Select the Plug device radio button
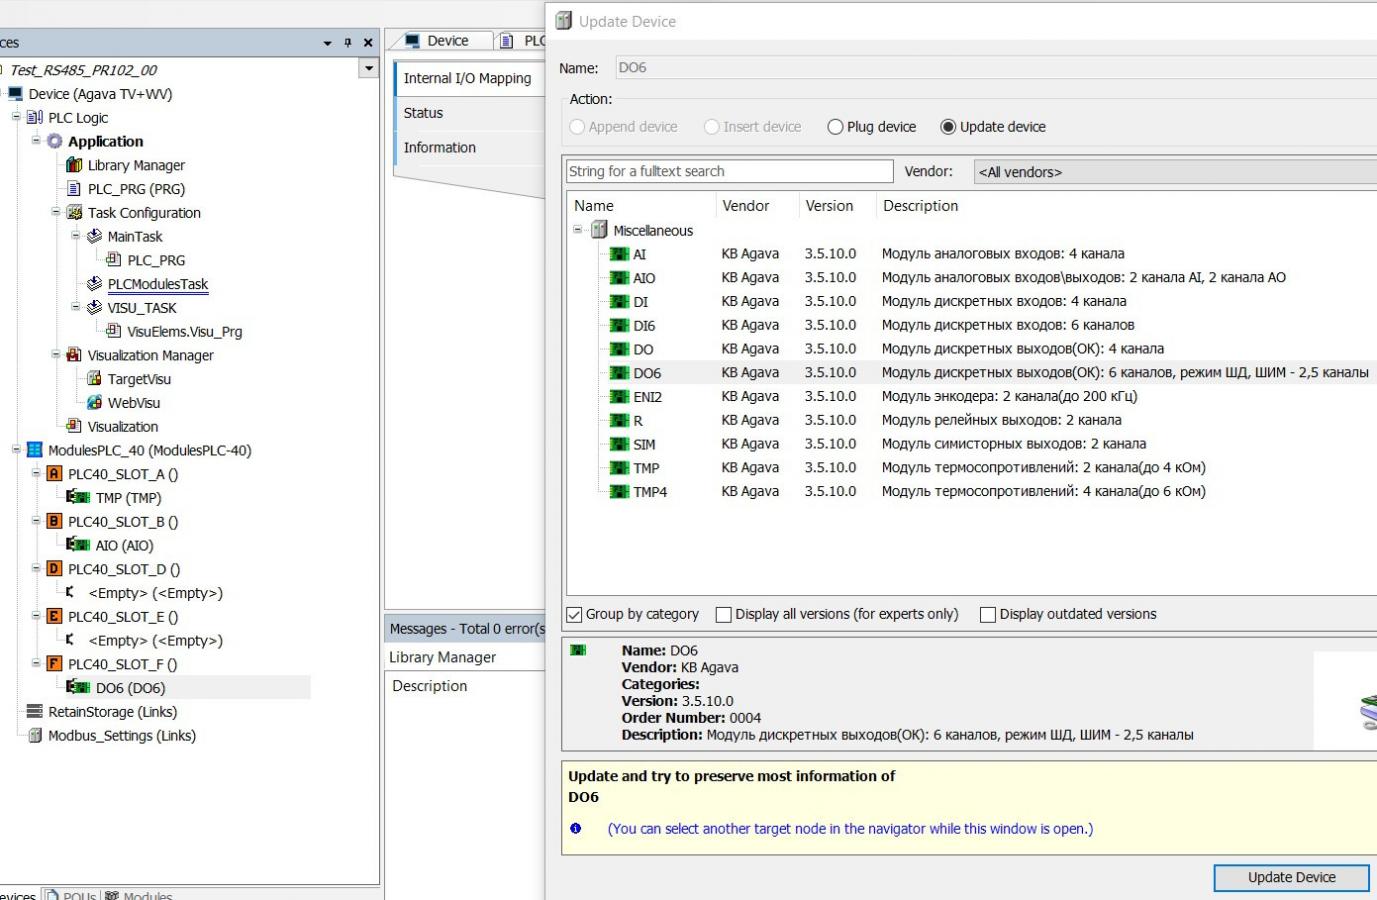This screenshot has height=900, width=1377. click(x=835, y=127)
